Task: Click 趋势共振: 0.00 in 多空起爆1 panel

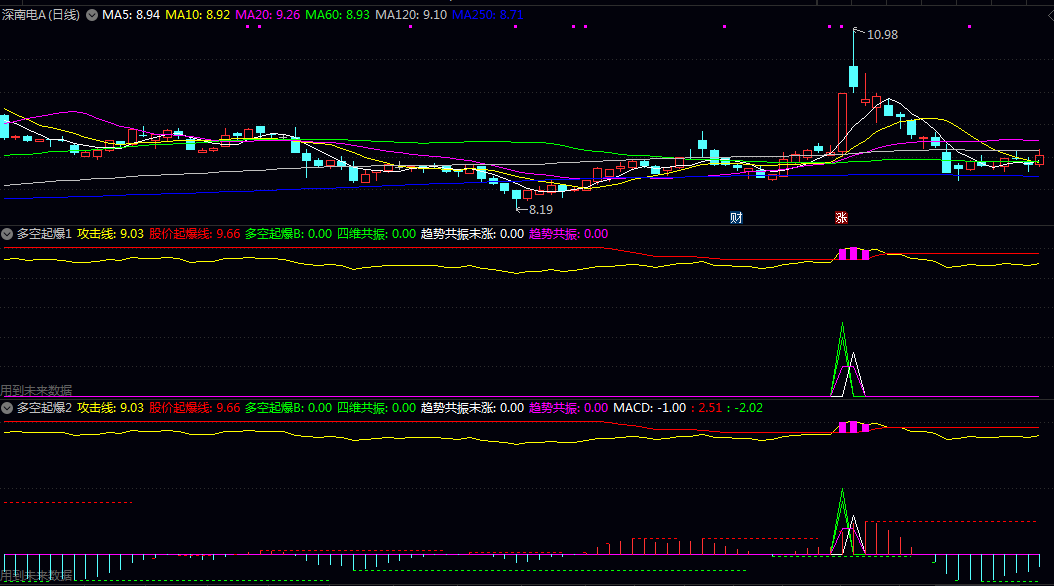Action: click(569, 234)
